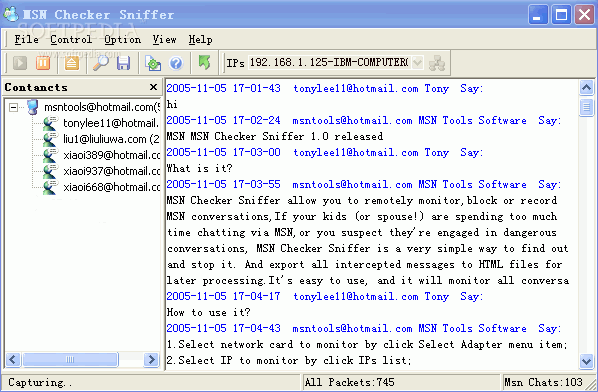Click the floppy disk save icon
Image resolution: width=598 pixels, height=392 pixels.
[123, 63]
